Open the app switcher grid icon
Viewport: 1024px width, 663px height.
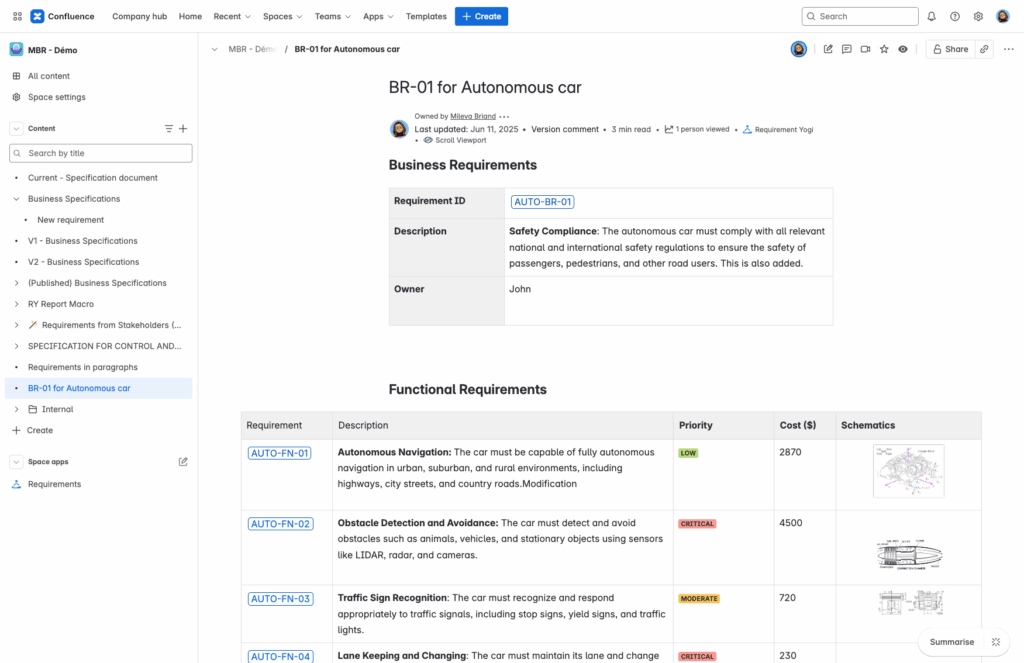tap(16, 16)
